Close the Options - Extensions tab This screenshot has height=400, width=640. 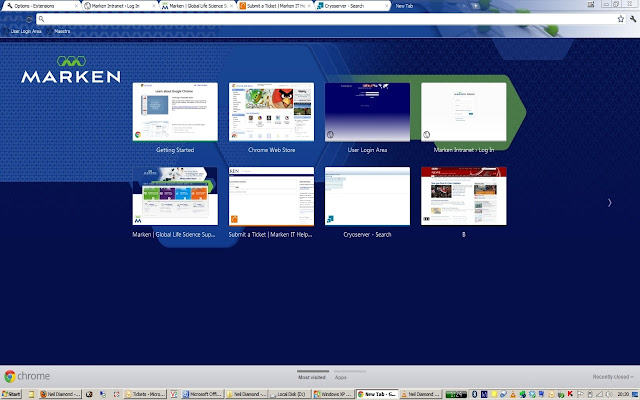click(x=76, y=6)
